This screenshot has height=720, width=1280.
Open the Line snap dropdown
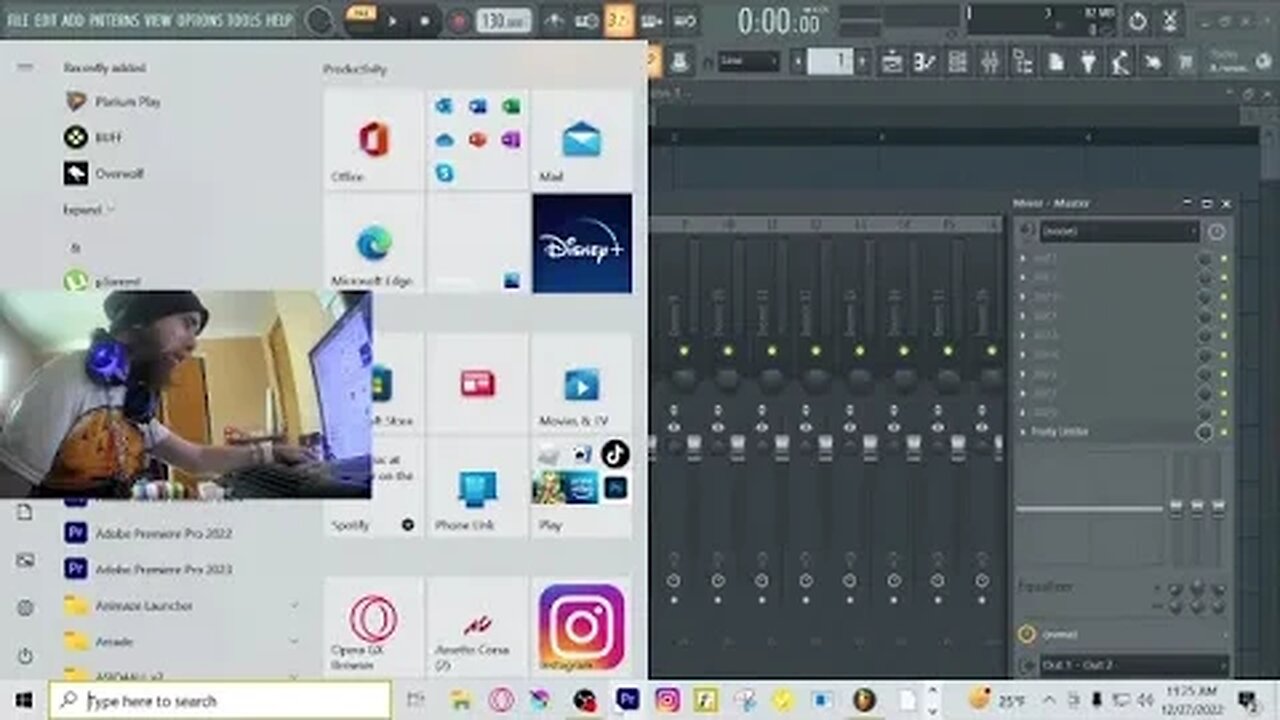[x=748, y=61]
